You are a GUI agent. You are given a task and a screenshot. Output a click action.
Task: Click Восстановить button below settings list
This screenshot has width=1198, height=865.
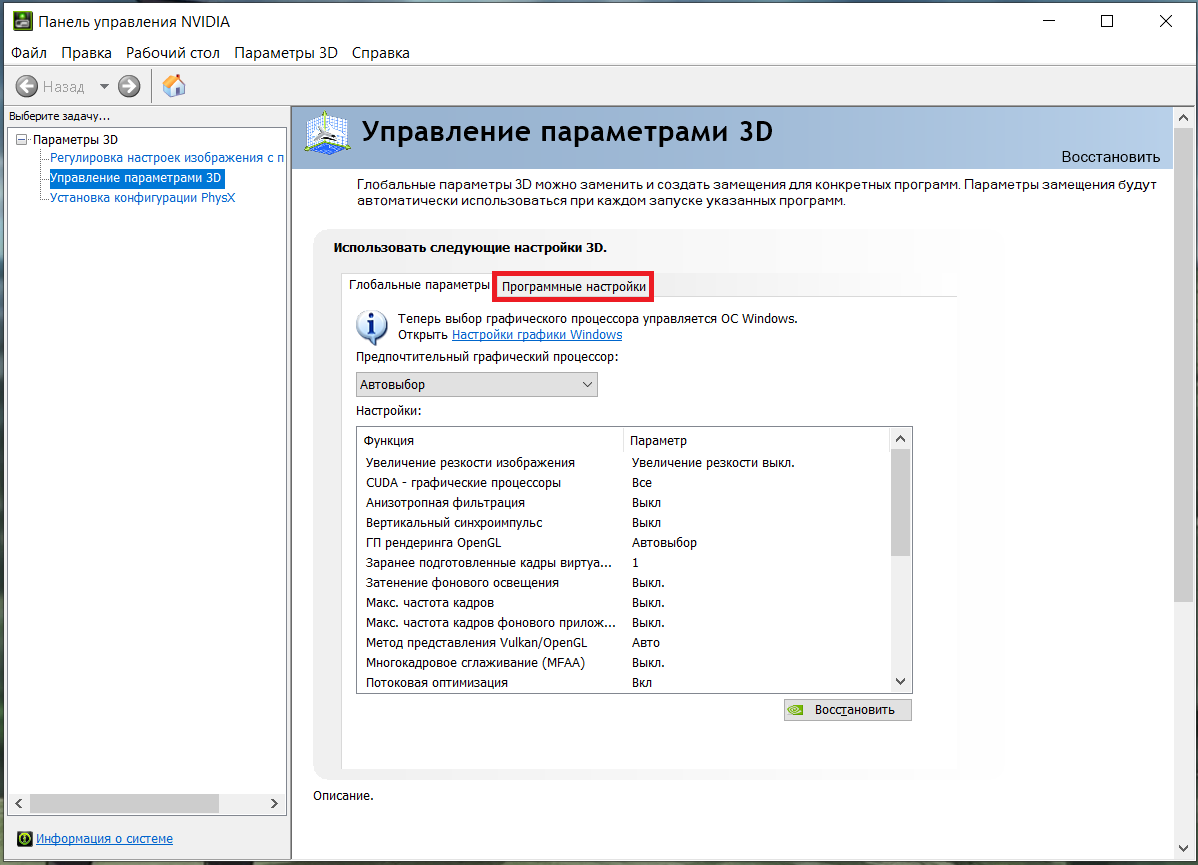847,710
